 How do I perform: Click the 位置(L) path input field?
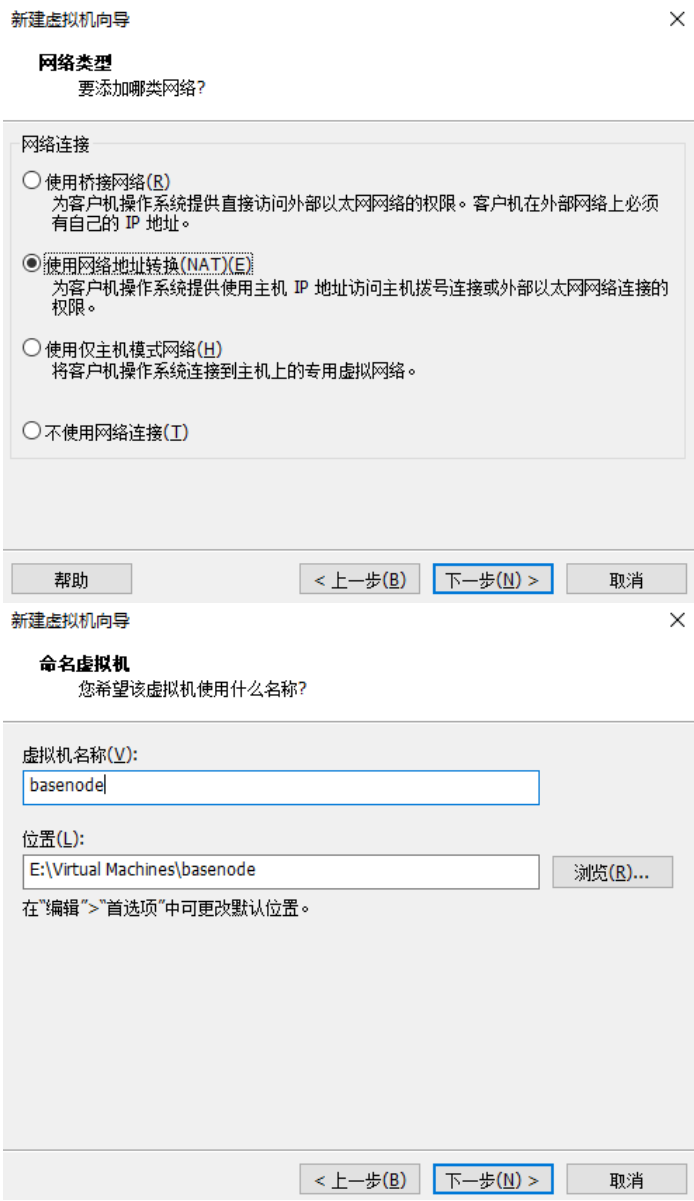click(x=280, y=871)
